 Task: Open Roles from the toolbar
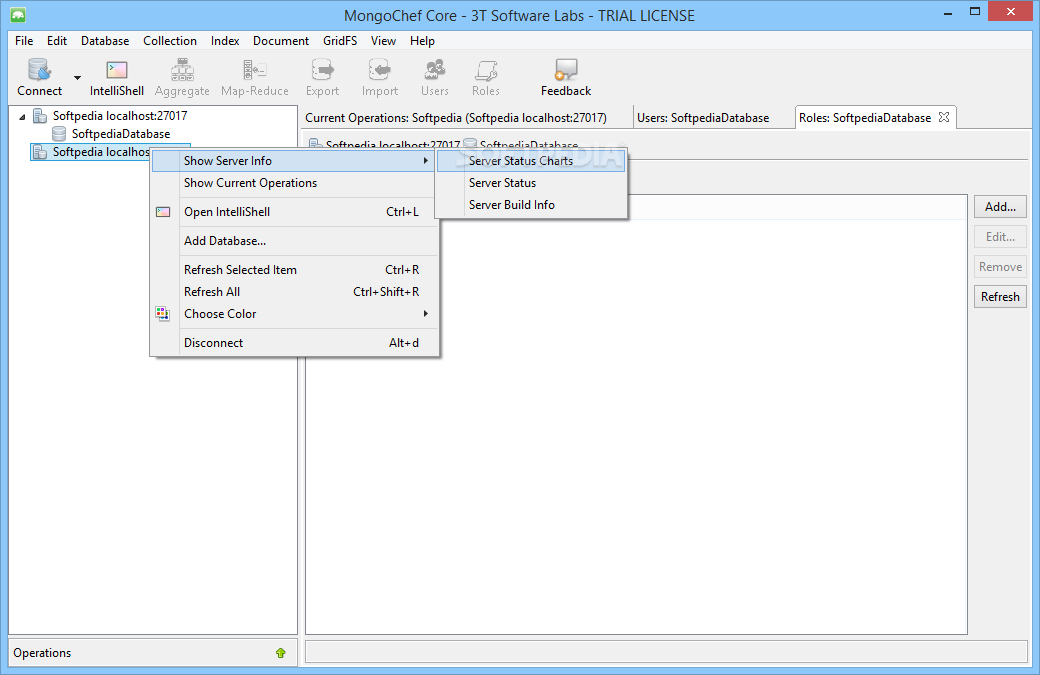[486, 77]
